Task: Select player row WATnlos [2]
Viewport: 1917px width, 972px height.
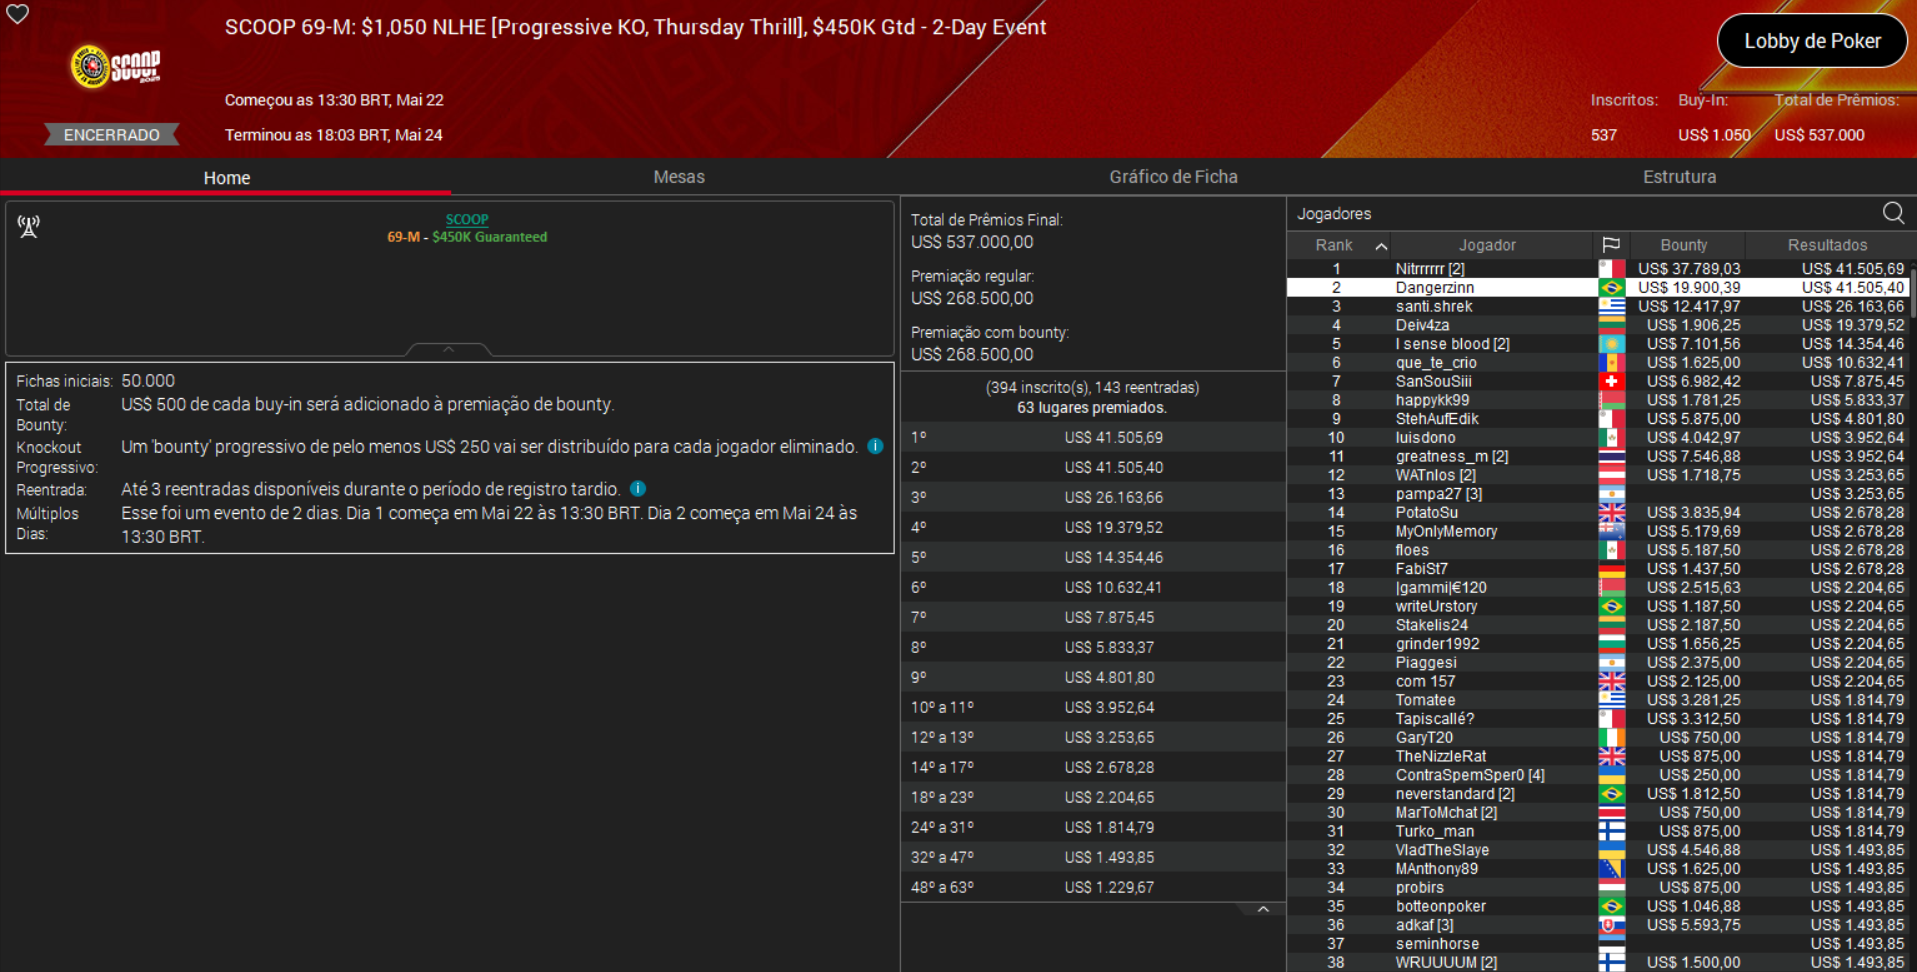Action: pyautogui.click(x=1597, y=475)
